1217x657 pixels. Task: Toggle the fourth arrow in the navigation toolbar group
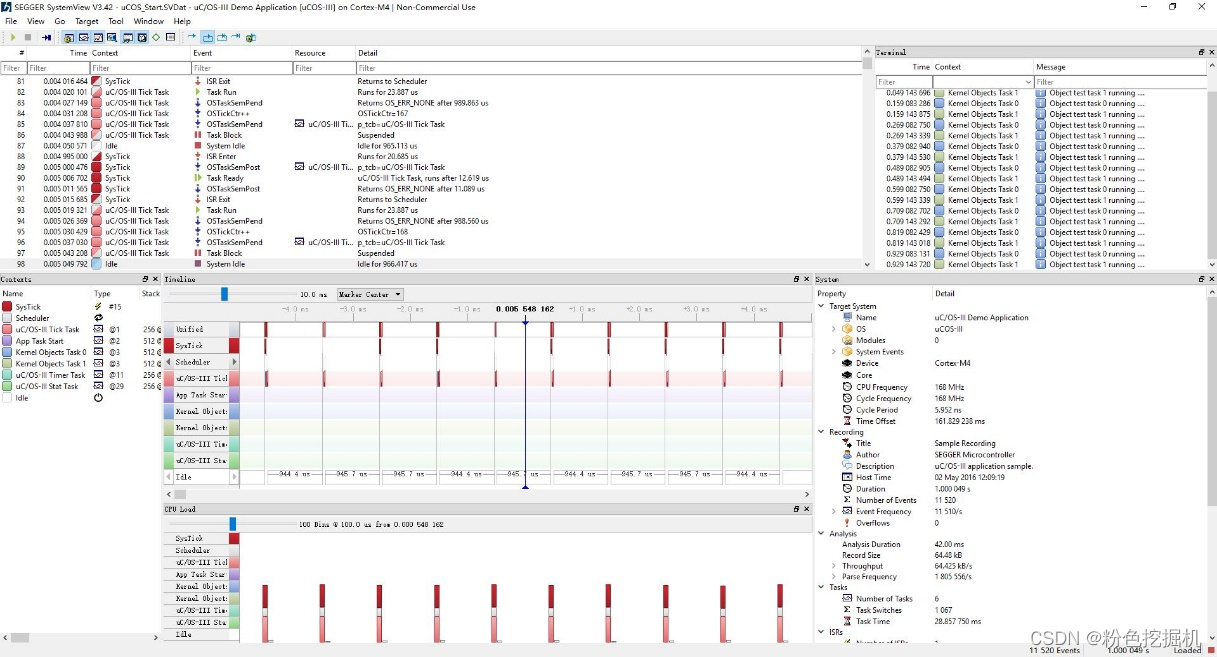click(236, 37)
